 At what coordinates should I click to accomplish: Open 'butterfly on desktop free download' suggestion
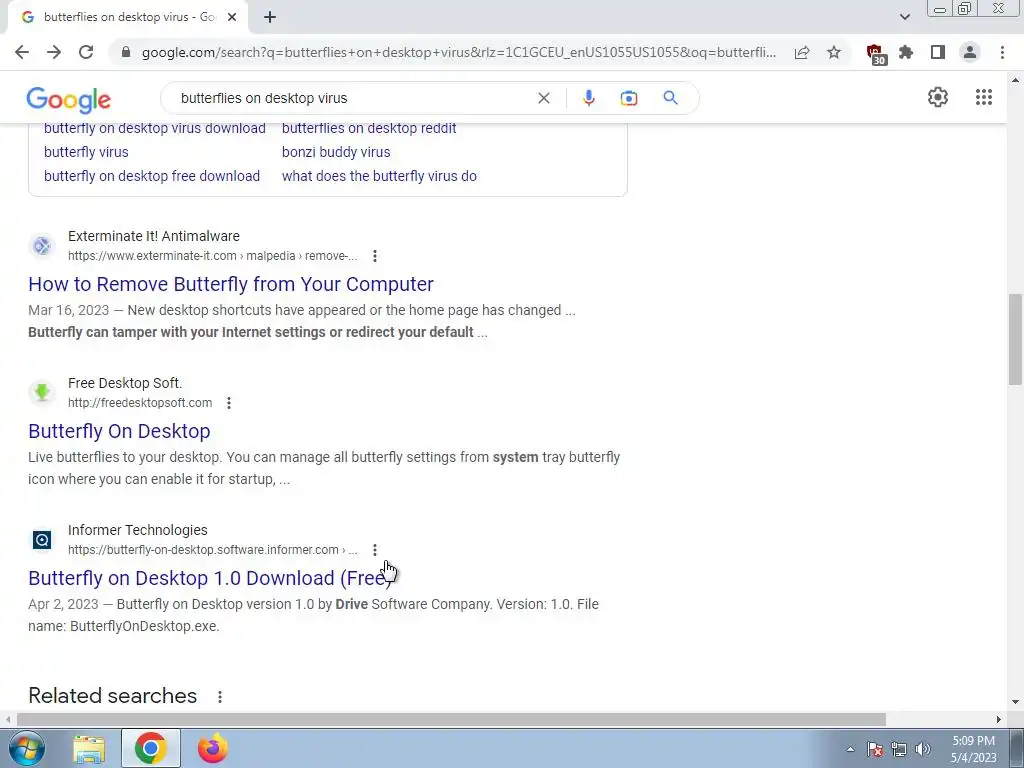152,176
